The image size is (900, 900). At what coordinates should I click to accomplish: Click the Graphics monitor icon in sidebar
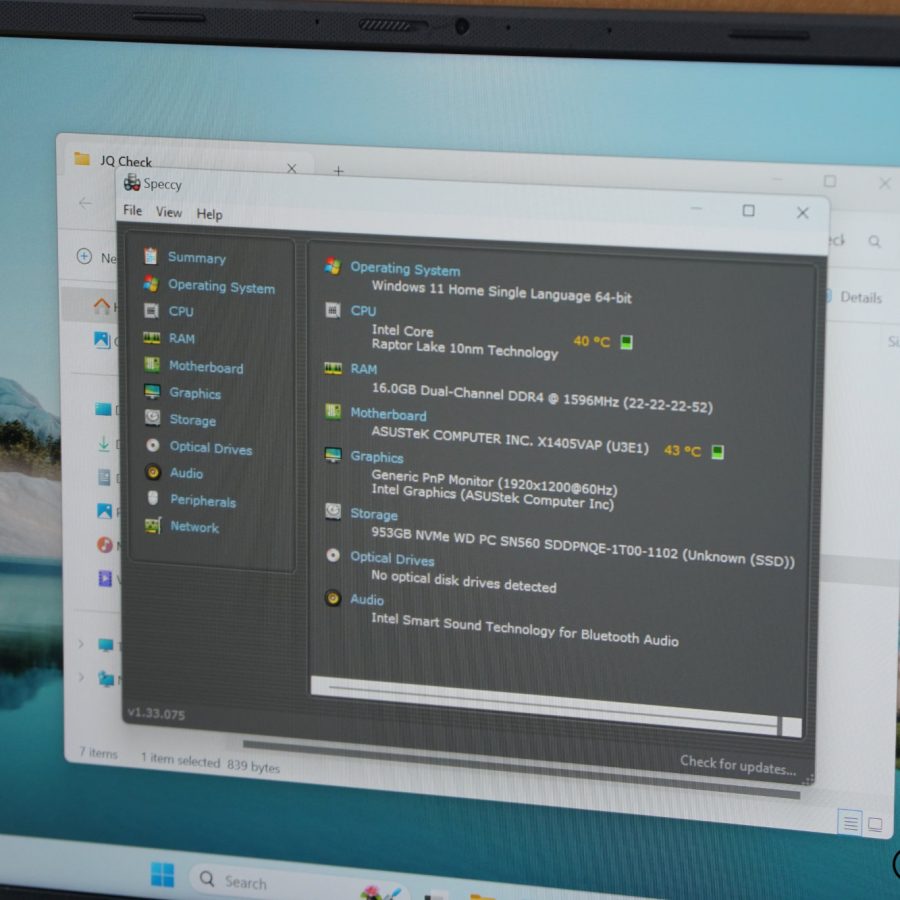[152, 391]
